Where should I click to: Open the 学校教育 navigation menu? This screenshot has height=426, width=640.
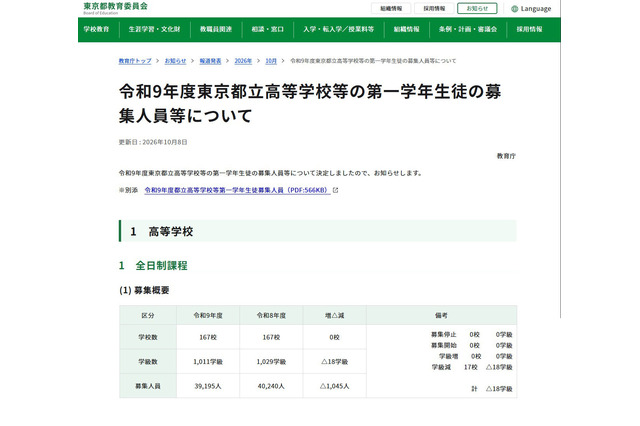[97, 29]
